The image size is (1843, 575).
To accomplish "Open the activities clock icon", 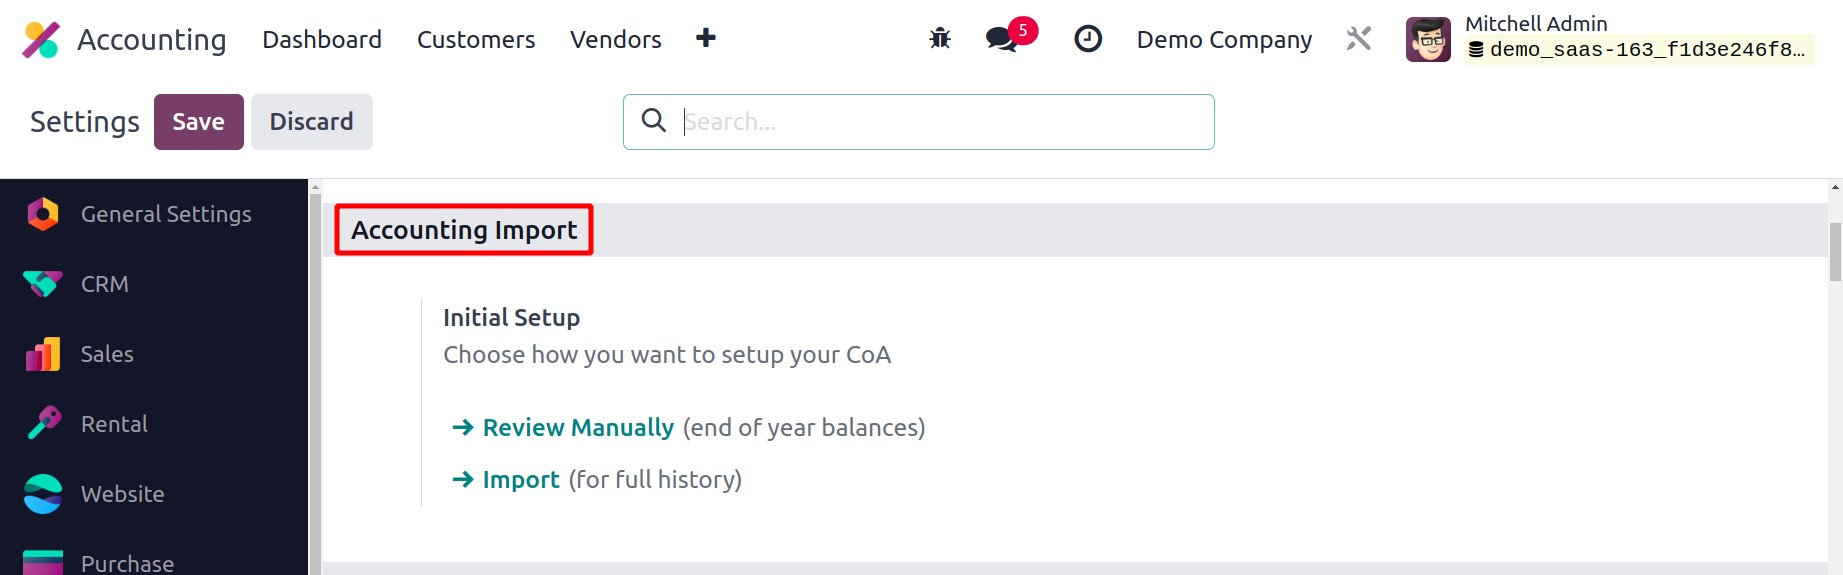I will click(1088, 39).
